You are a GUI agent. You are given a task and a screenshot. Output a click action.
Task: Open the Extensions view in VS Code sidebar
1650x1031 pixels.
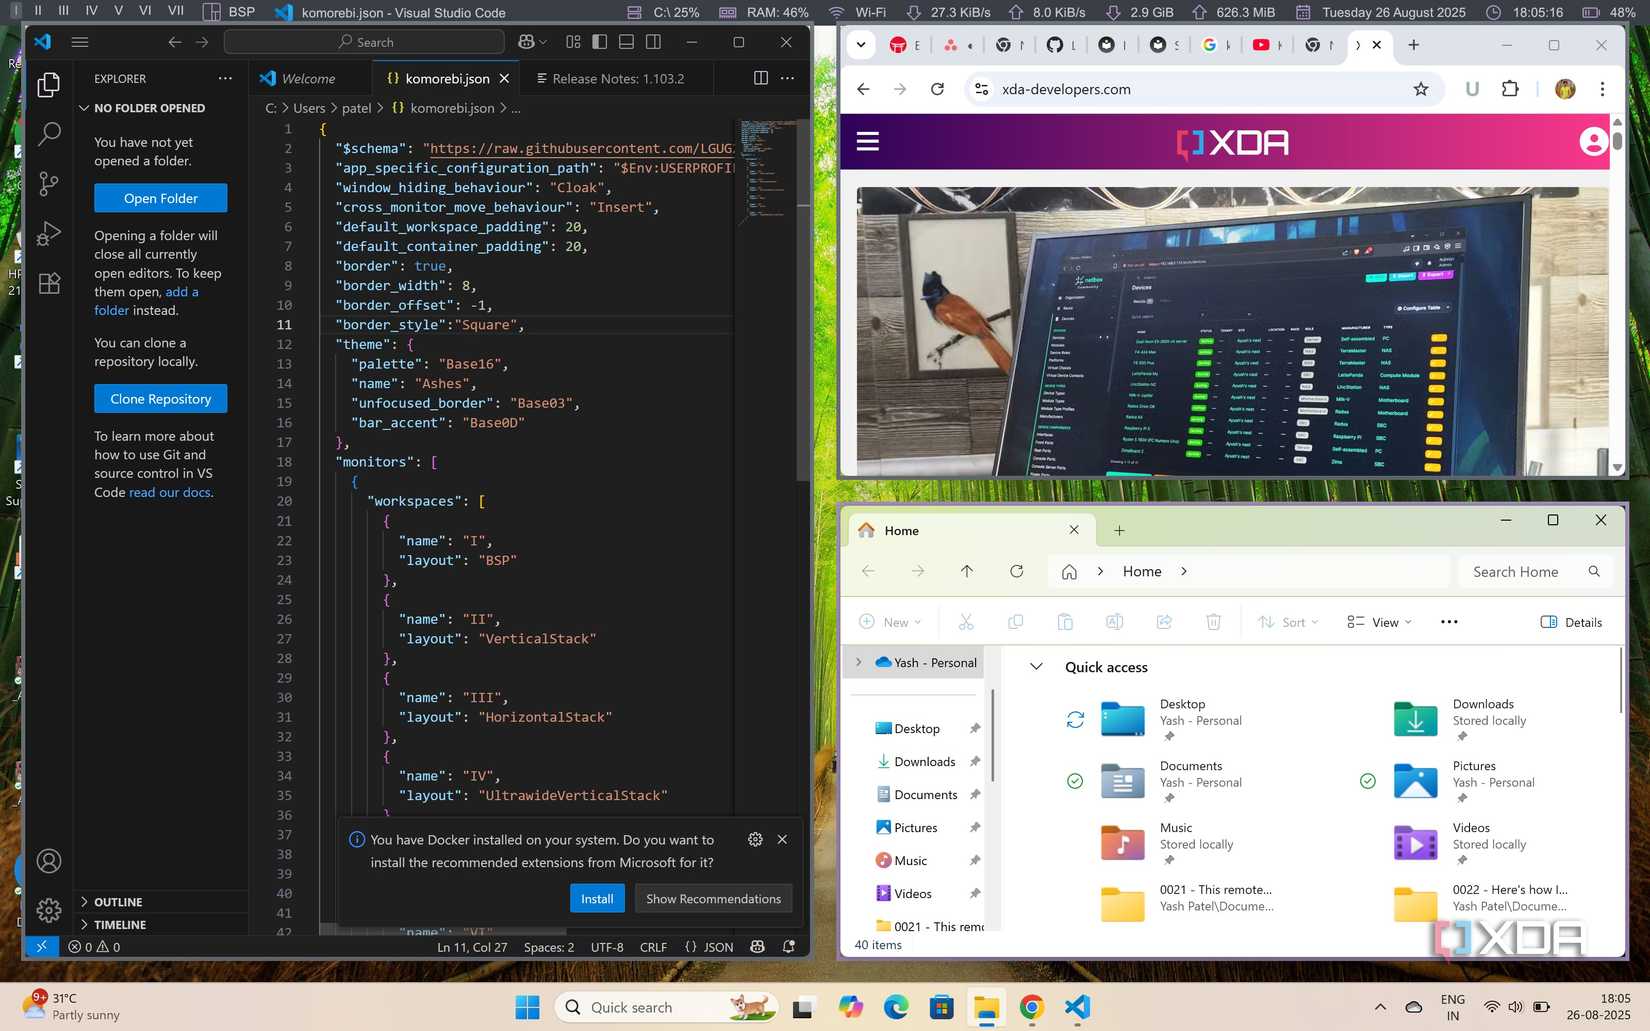click(x=48, y=283)
